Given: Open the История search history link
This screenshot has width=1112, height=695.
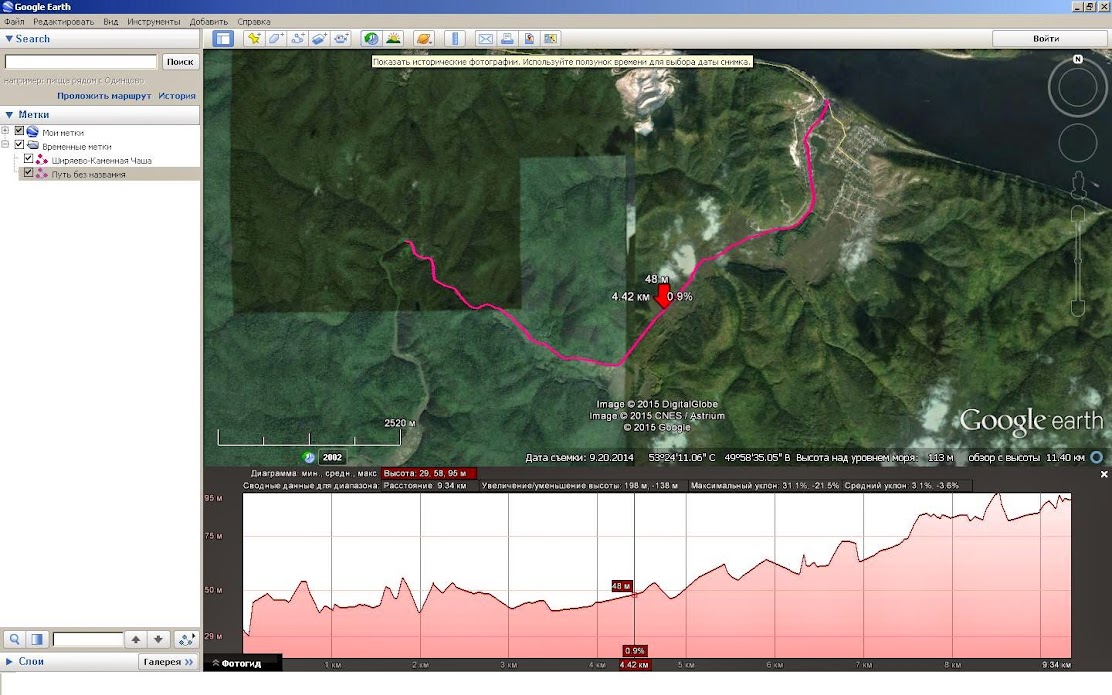Looking at the screenshot, I should point(177,96).
